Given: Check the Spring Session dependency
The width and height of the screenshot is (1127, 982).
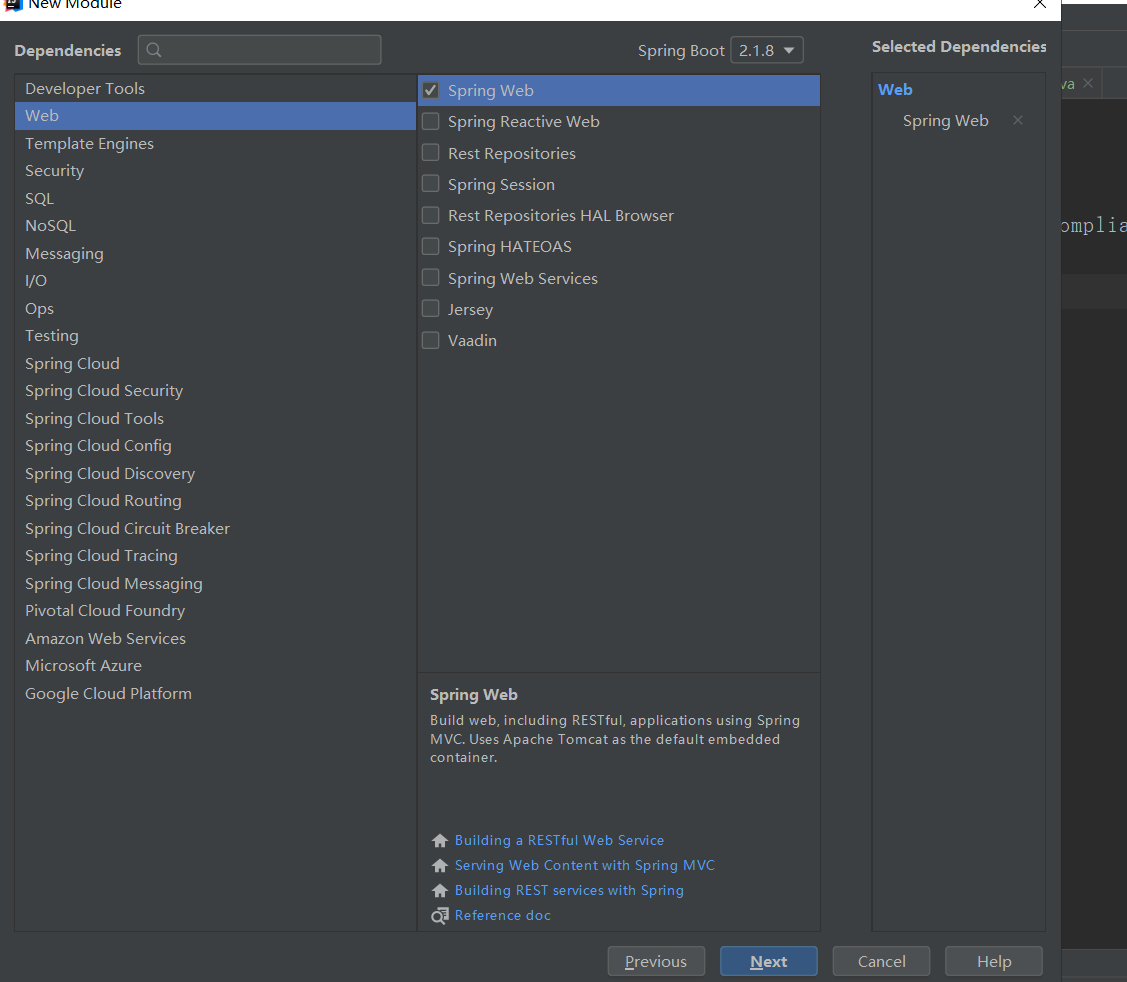Looking at the screenshot, I should 431,184.
